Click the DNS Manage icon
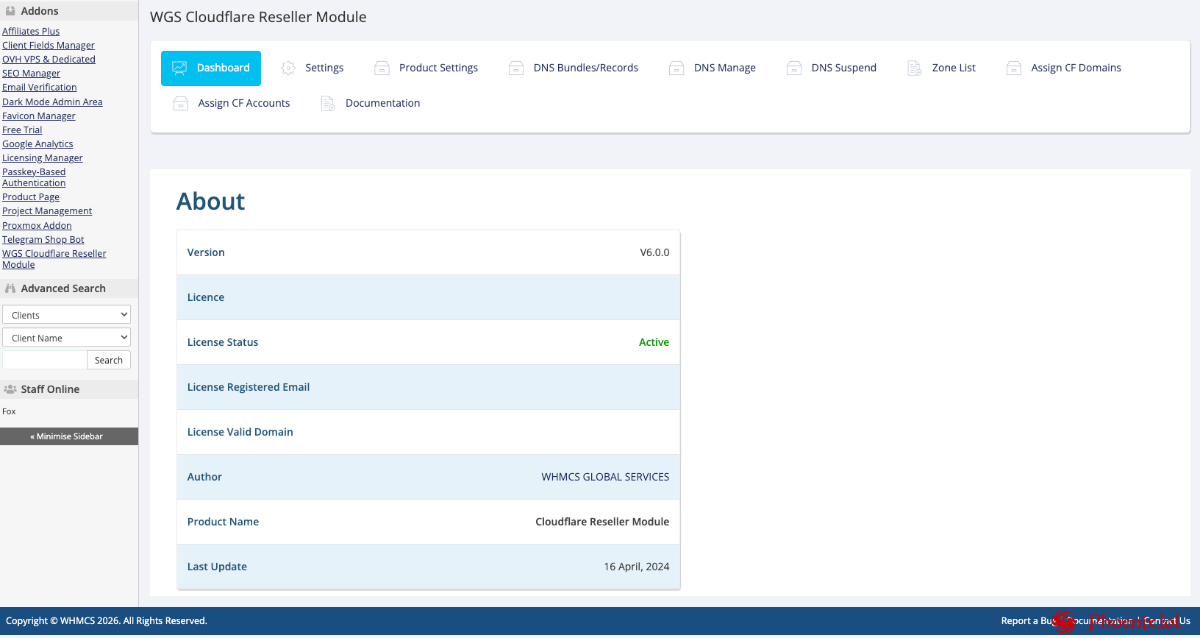The image size is (1200, 638). tap(677, 68)
